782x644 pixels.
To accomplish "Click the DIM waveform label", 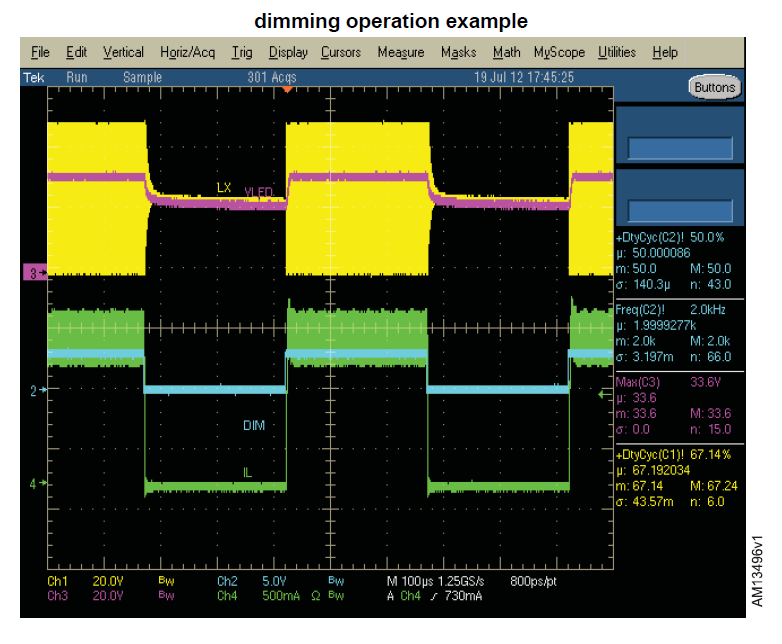I will 255,425.
